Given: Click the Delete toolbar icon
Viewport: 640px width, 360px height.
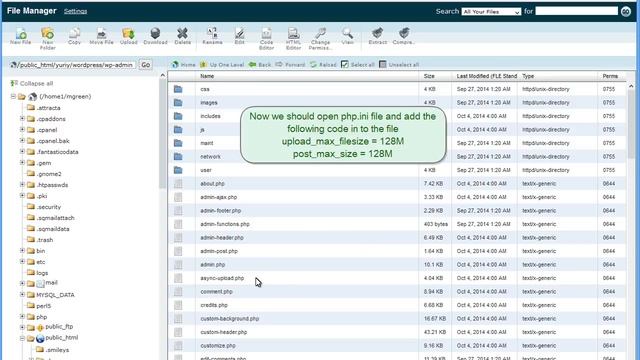Looking at the screenshot, I should click(182, 36).
